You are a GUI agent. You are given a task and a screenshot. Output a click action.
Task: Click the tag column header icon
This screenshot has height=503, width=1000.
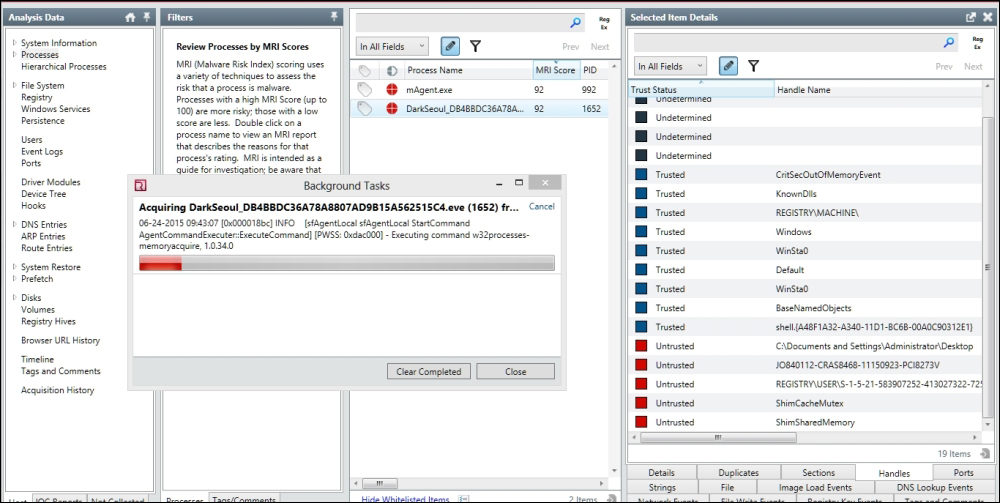pyautogui.click(x=364, y=70)
